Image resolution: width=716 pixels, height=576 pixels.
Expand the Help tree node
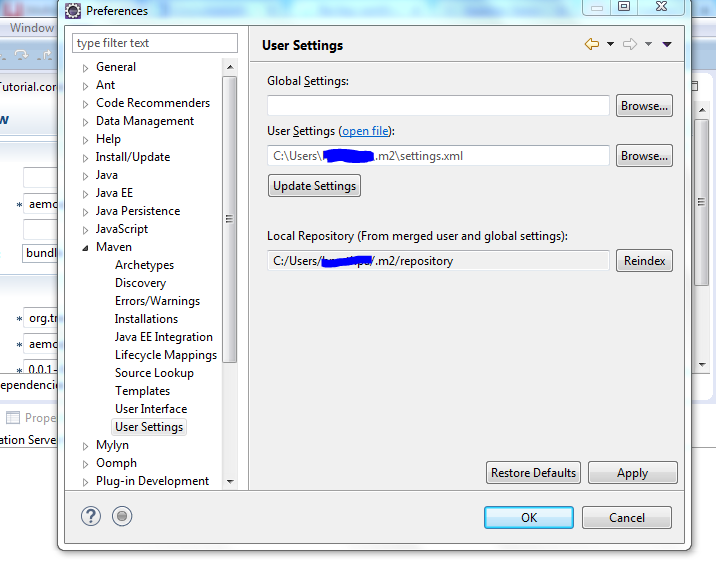click(85, 140)
